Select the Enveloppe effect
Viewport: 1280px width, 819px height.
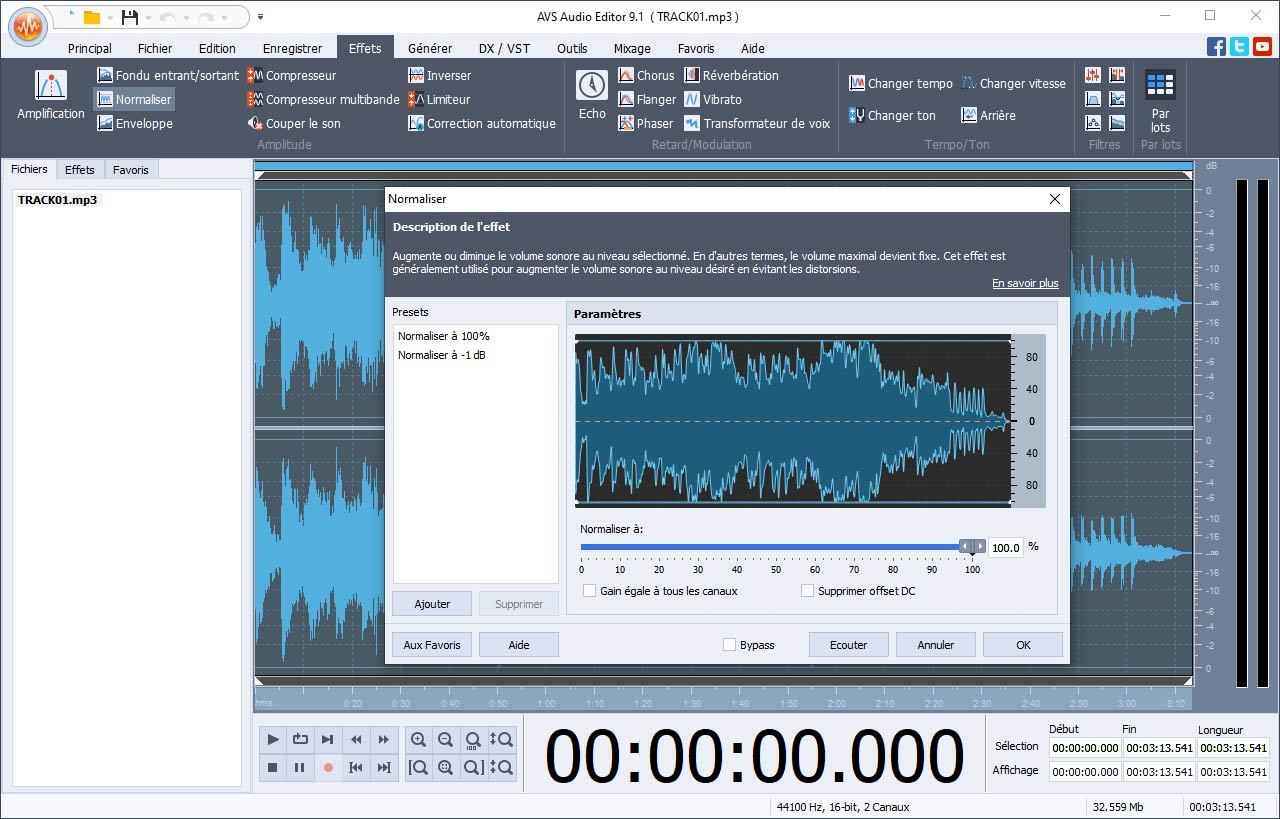[135, 123]
